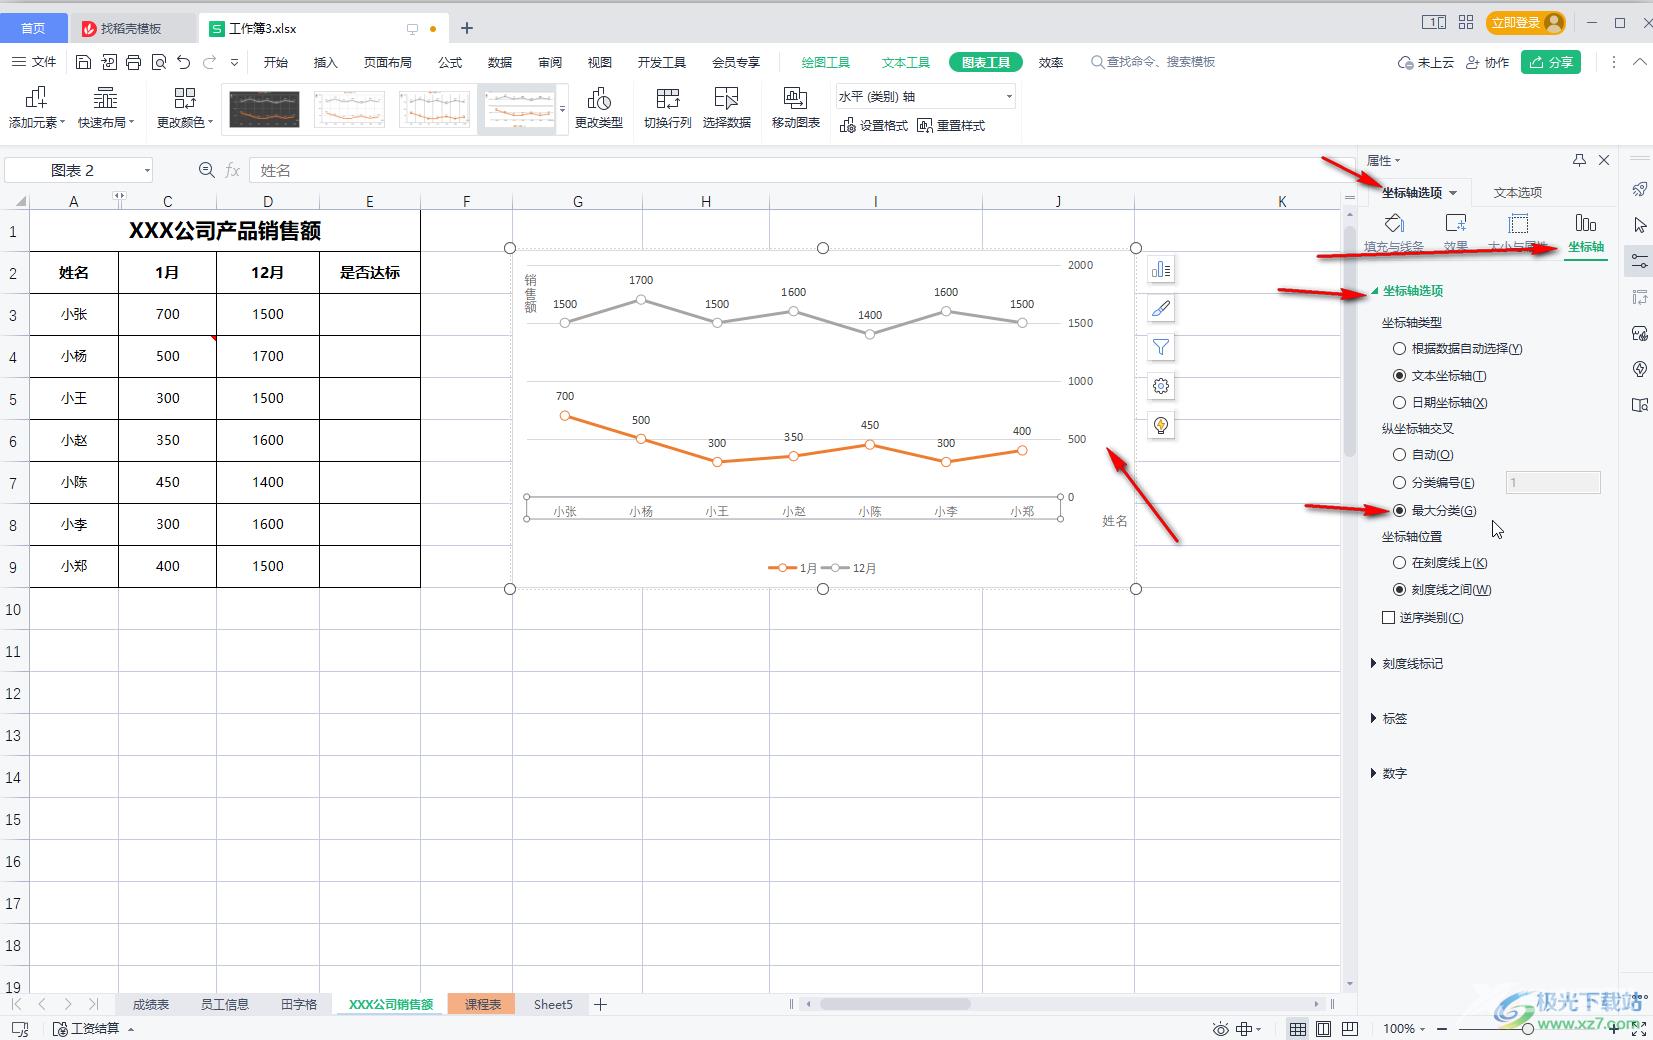Click Switch Row/Column (切换行列)
This screenshot has height=1040, width=1653.
pyautogui.click(x=668, y=108)
